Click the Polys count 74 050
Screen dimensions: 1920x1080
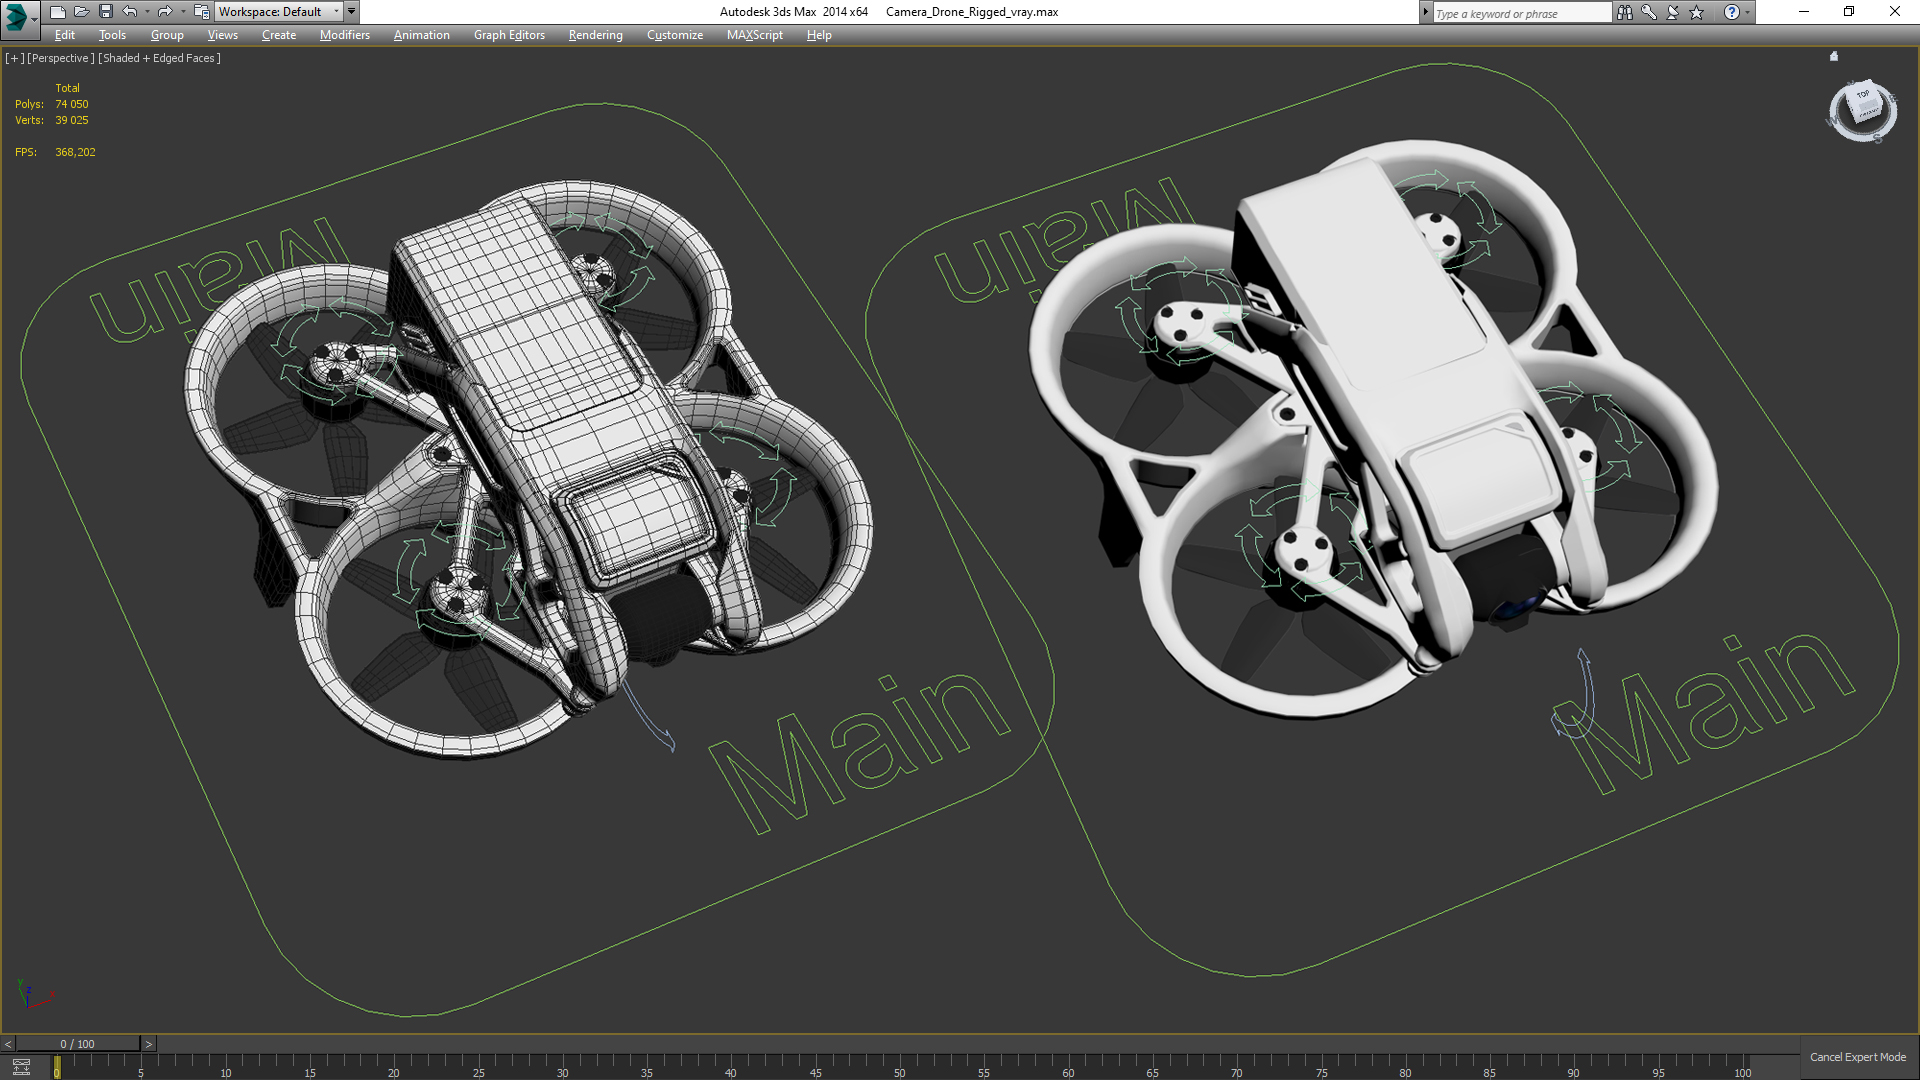click(72, 104)
